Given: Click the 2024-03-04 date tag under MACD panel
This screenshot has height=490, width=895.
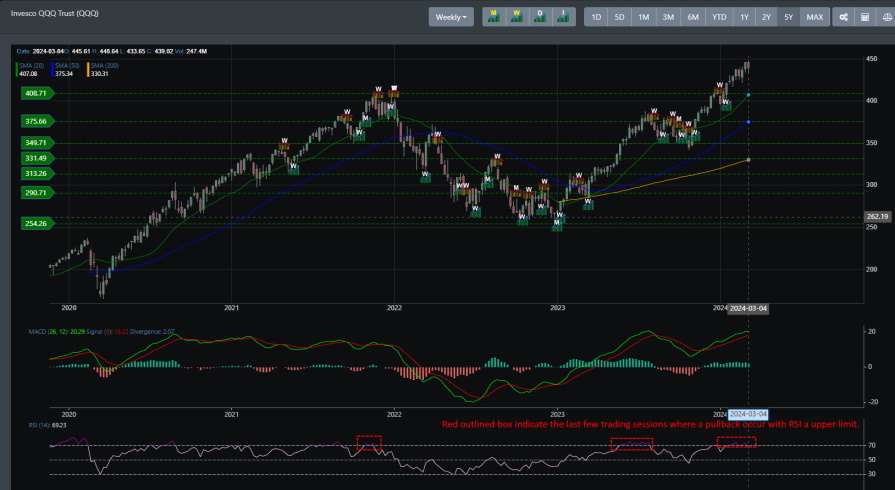Looking at the screenshot, I should pyautogui.click(x=748, y=414).
